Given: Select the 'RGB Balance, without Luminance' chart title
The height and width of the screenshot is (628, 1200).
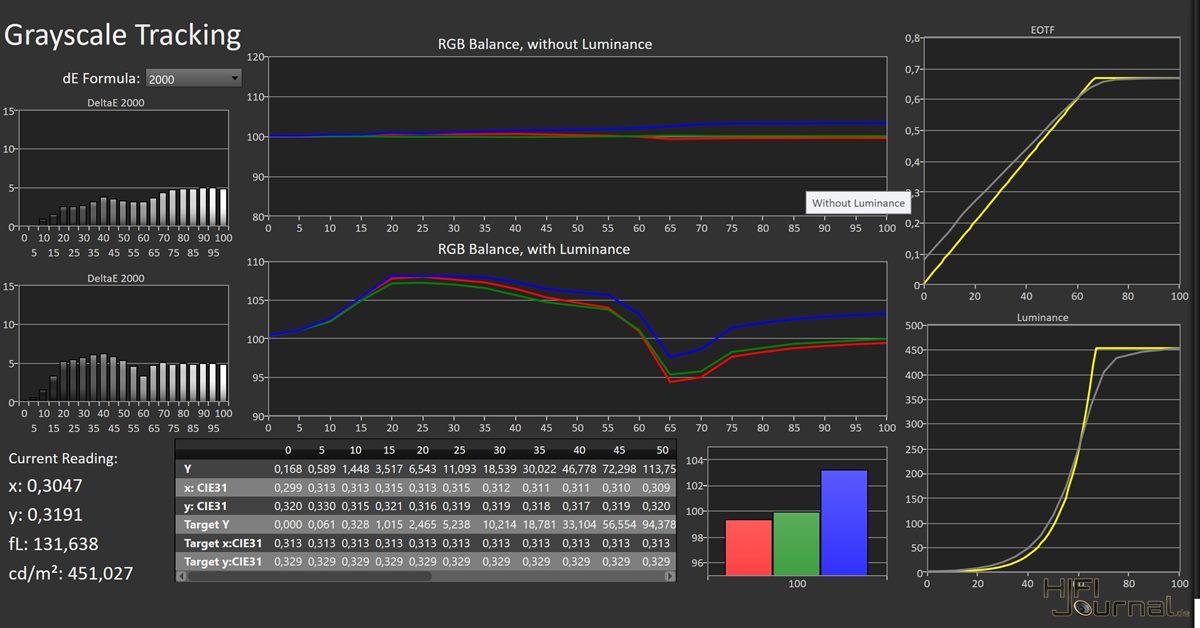Looking at the screenshot, I should point(544,44).
